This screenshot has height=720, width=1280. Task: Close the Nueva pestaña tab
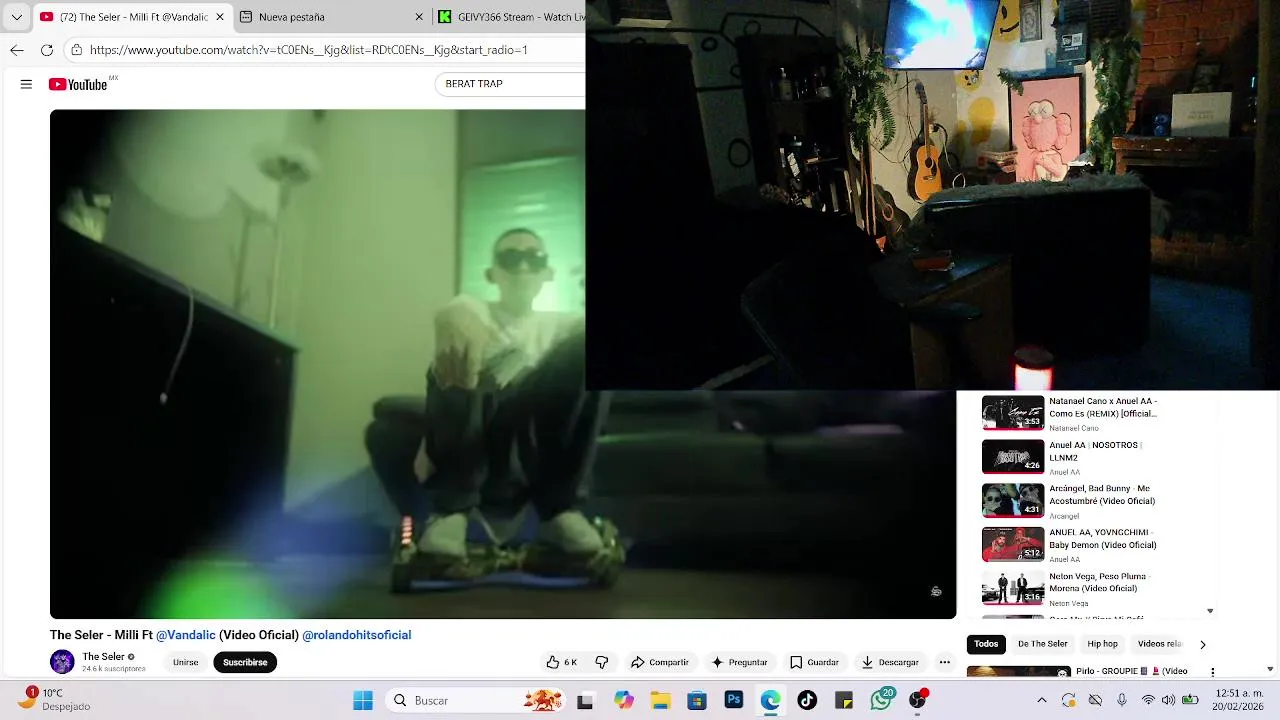pyautogui.click(x=419, y=17)
